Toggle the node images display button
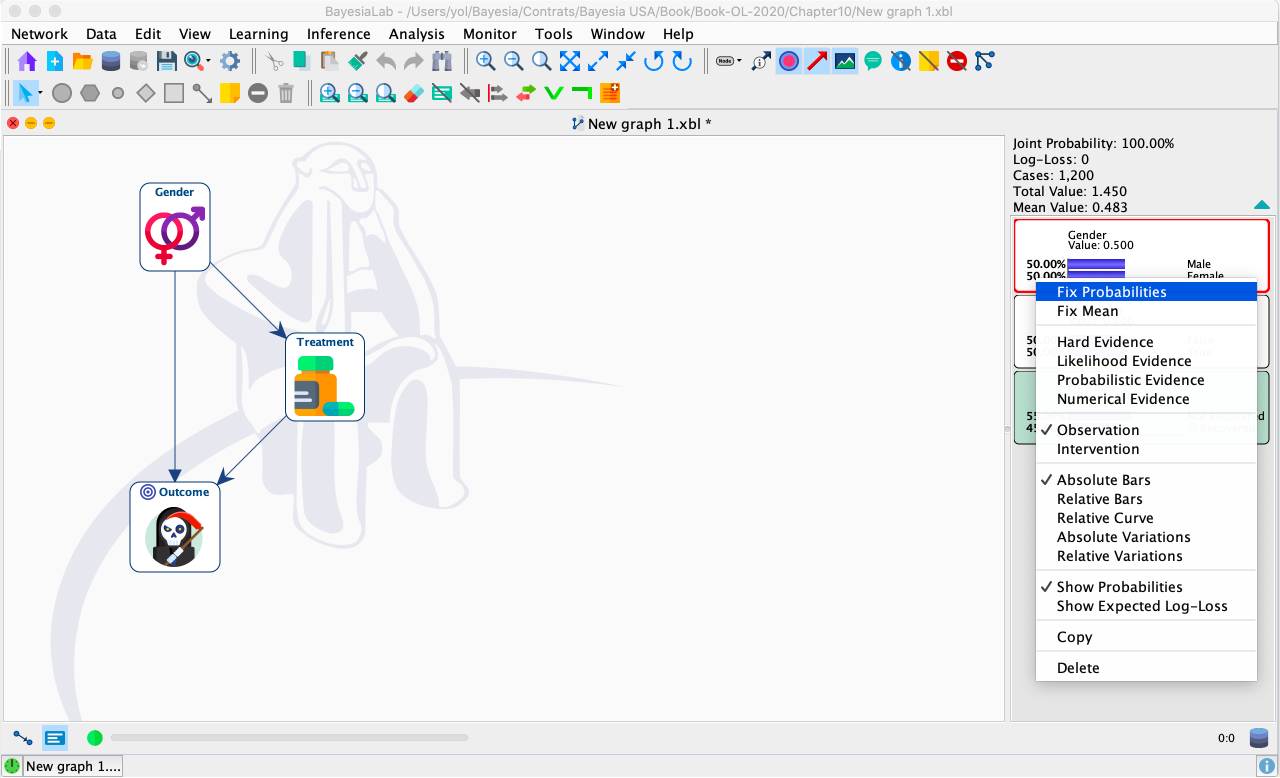Screen dimensions: 1280x778 [845, 61]
